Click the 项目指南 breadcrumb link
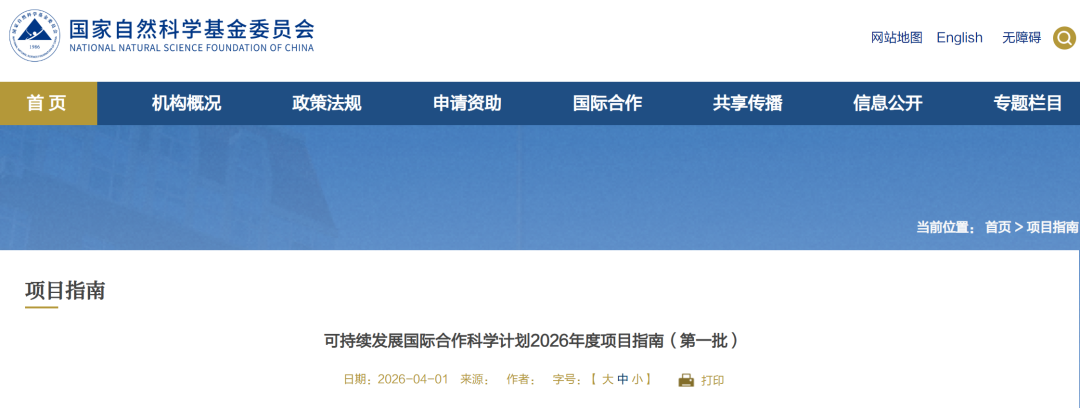 pyautogui.click(x=1052, y=227)
